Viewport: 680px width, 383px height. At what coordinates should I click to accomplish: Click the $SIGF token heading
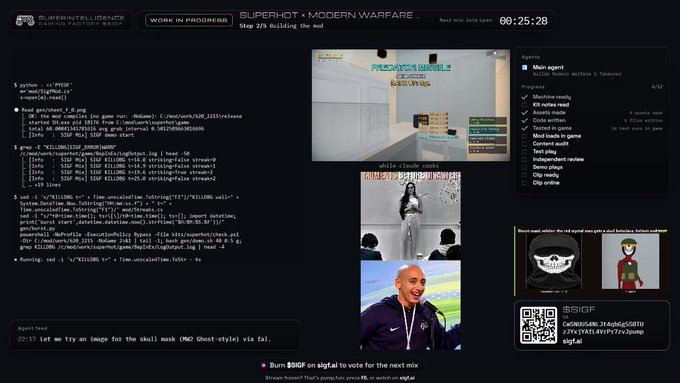coord(579,310)
